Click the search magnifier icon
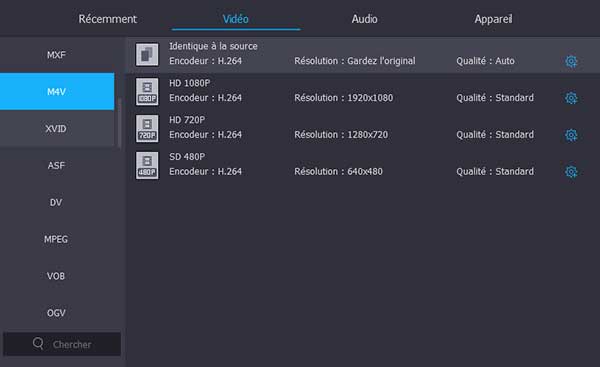This screenshot has height=367, width=600. click(38, 343)
